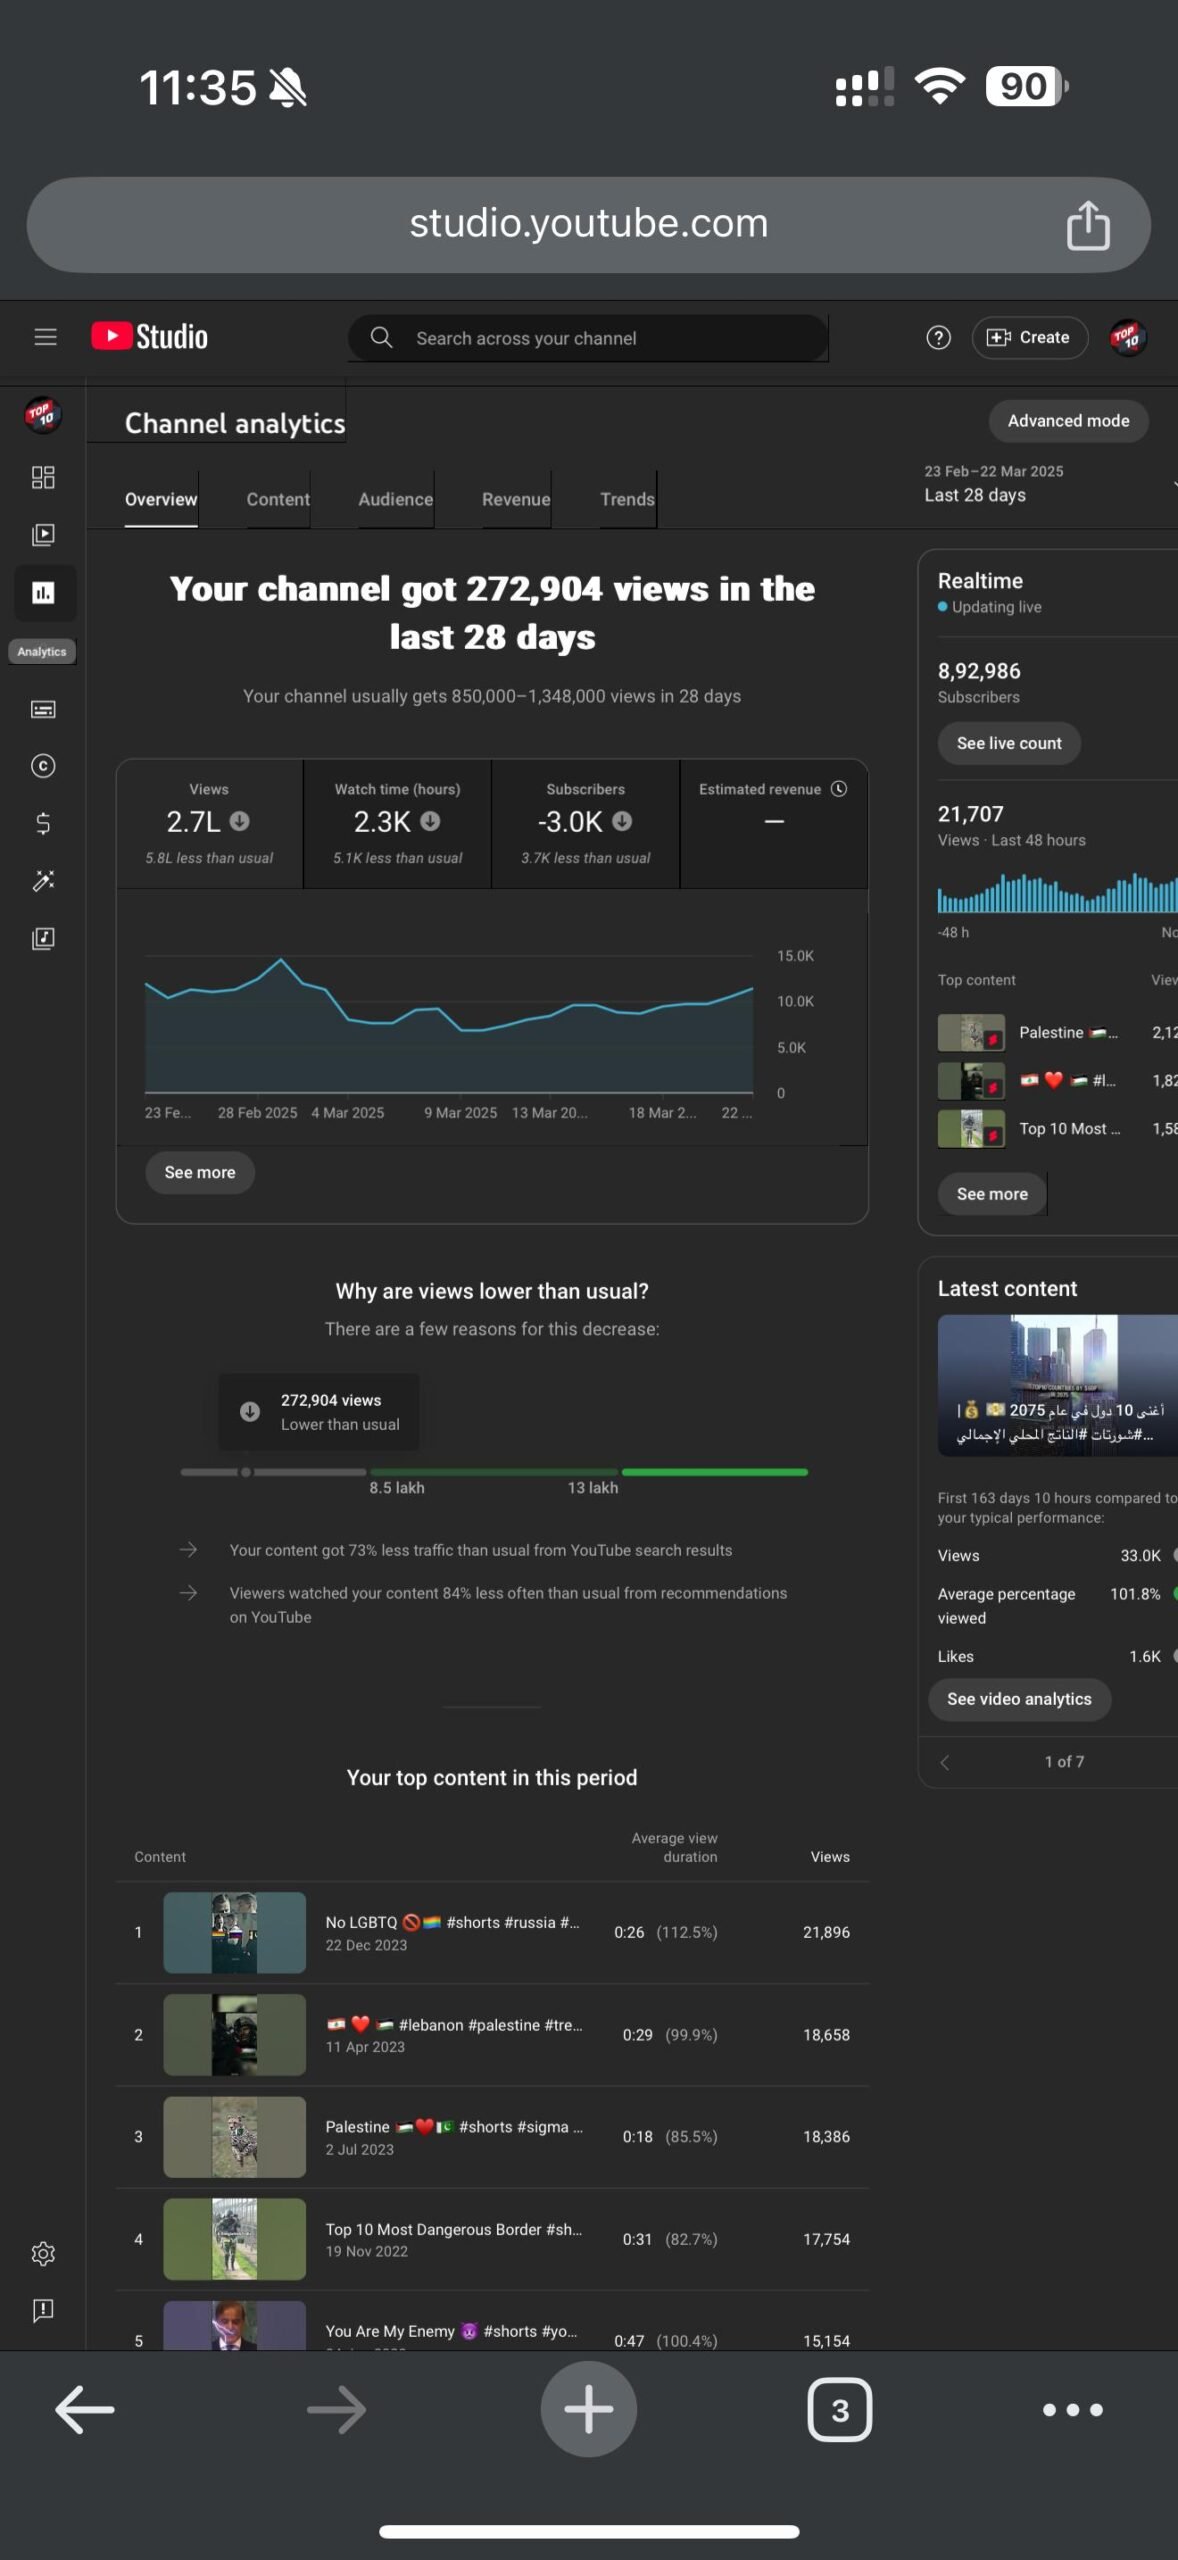
Task: Open the Audio library sidebar icon
Action: tap(43, 938)
